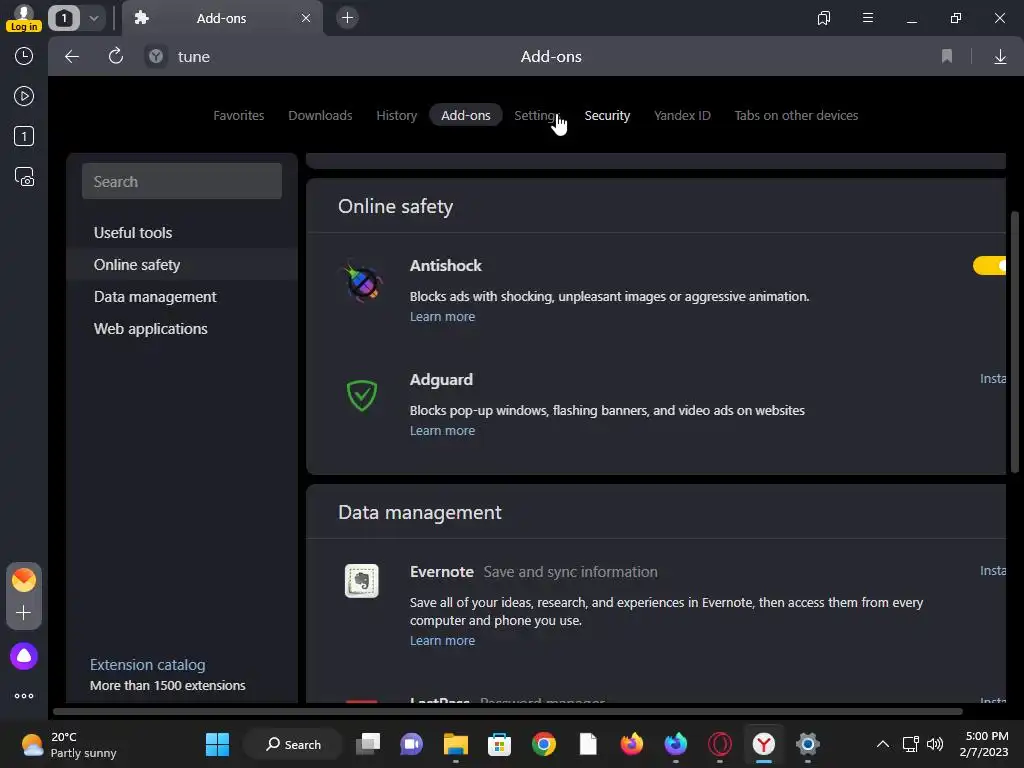
Task: Click the horizontal scrollbar at bottom
Action: [x=507, y=711]
